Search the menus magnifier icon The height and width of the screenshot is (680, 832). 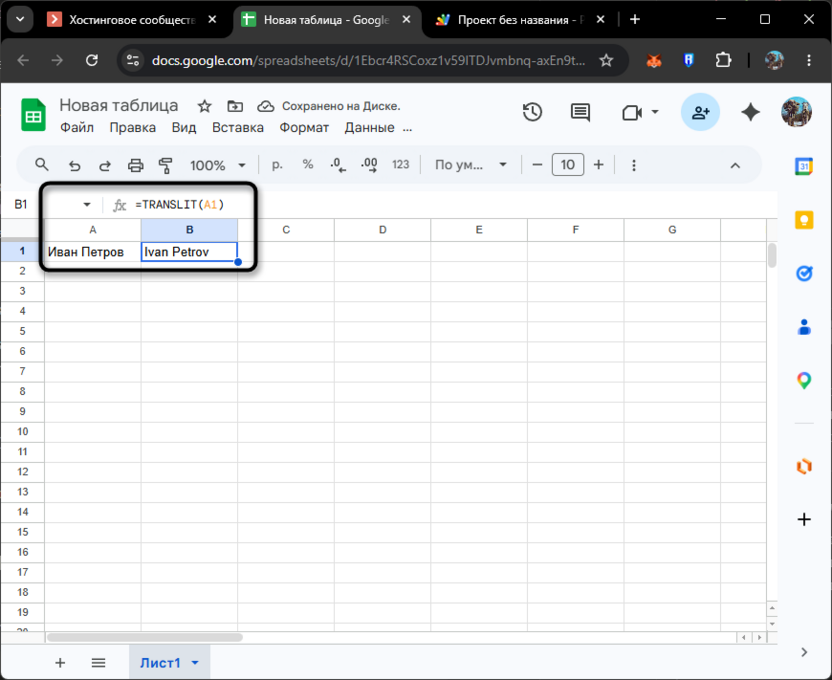(x=42, y=165)
